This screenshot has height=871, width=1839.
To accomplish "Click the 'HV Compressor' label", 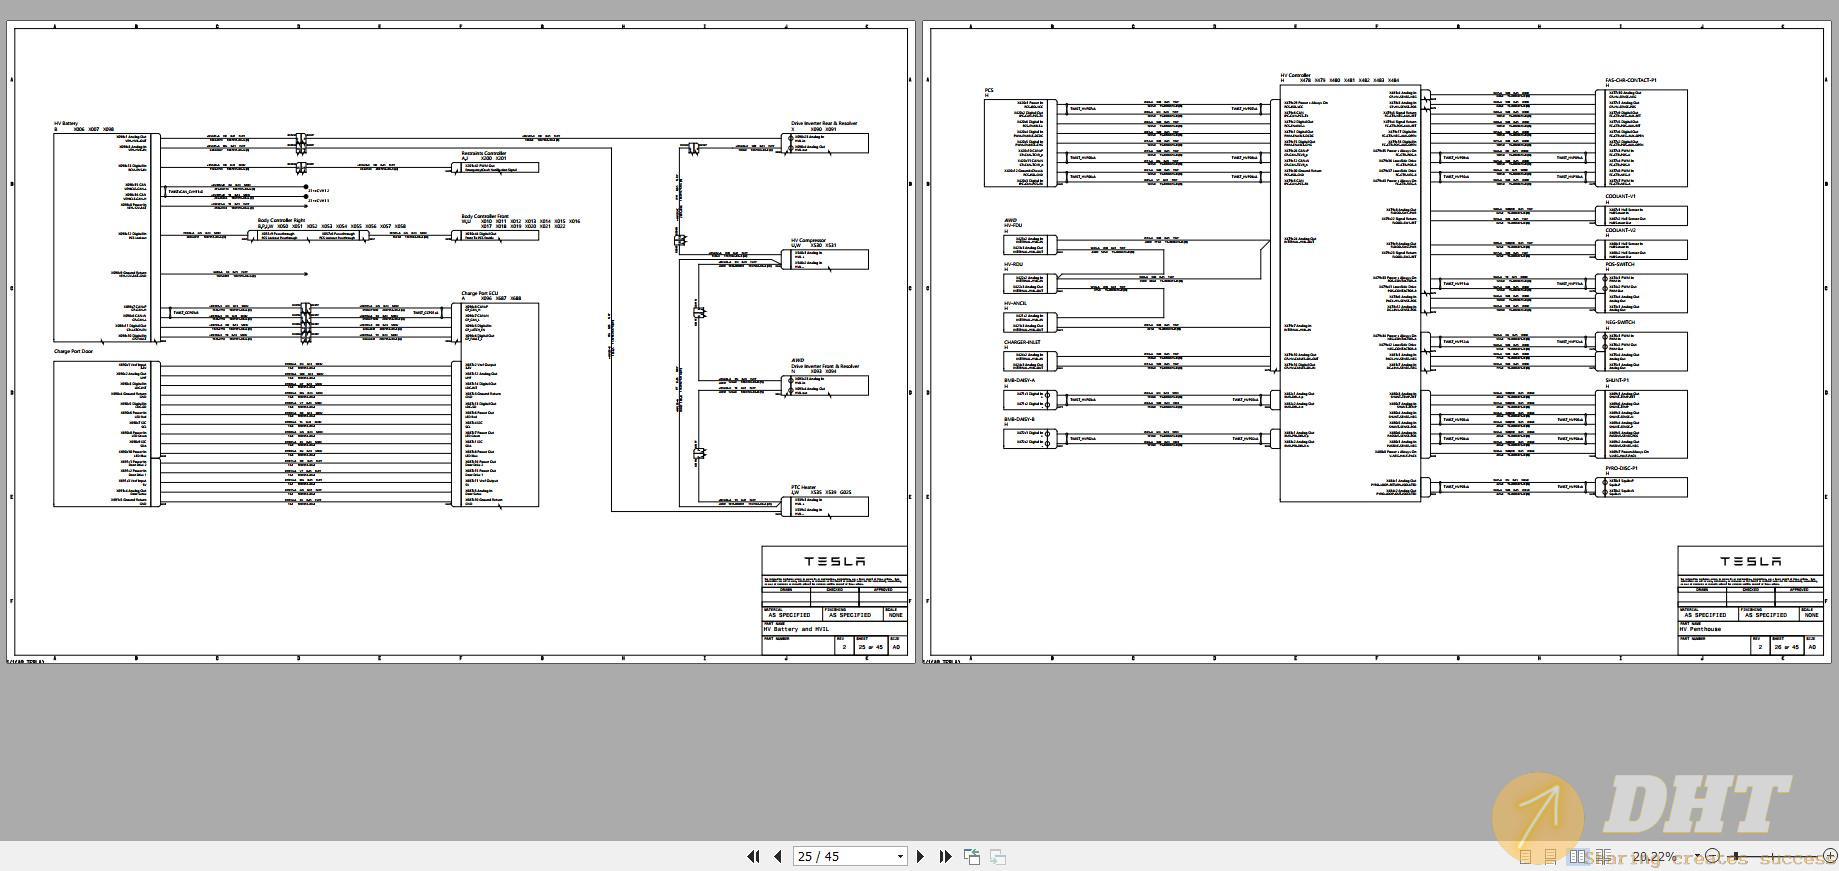I will pyautogui.click(x=809, y=240).
